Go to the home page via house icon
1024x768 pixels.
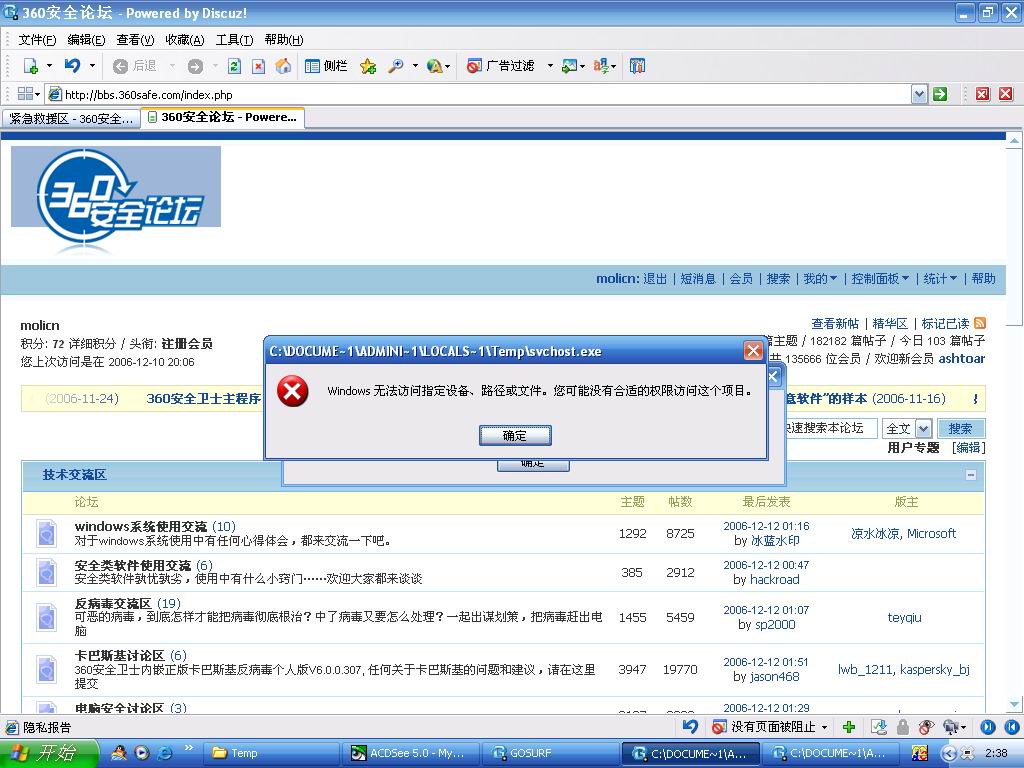pos(283,66)
